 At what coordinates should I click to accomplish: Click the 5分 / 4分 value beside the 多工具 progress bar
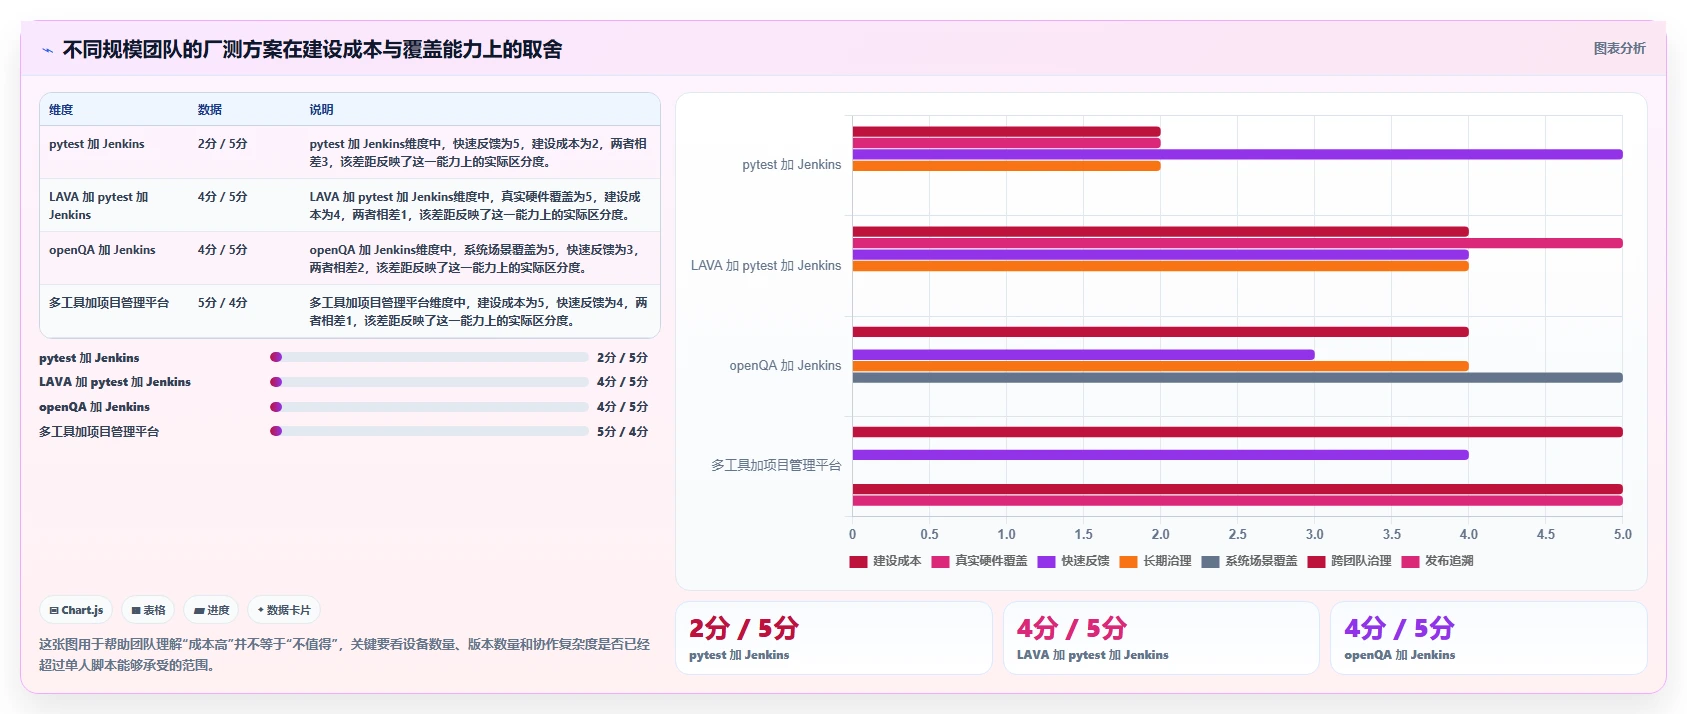(x=622, y=432)
